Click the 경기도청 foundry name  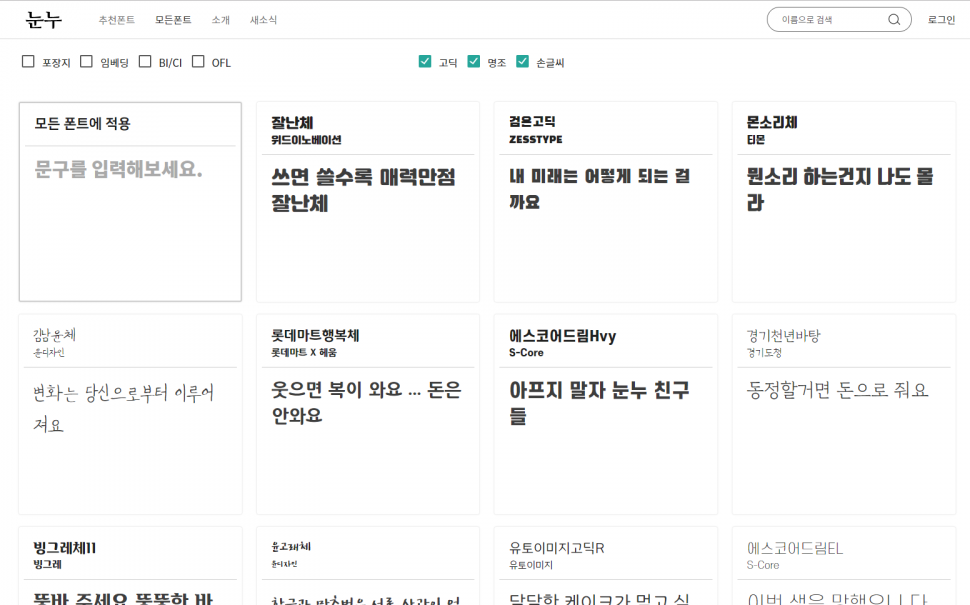point(764,353)
